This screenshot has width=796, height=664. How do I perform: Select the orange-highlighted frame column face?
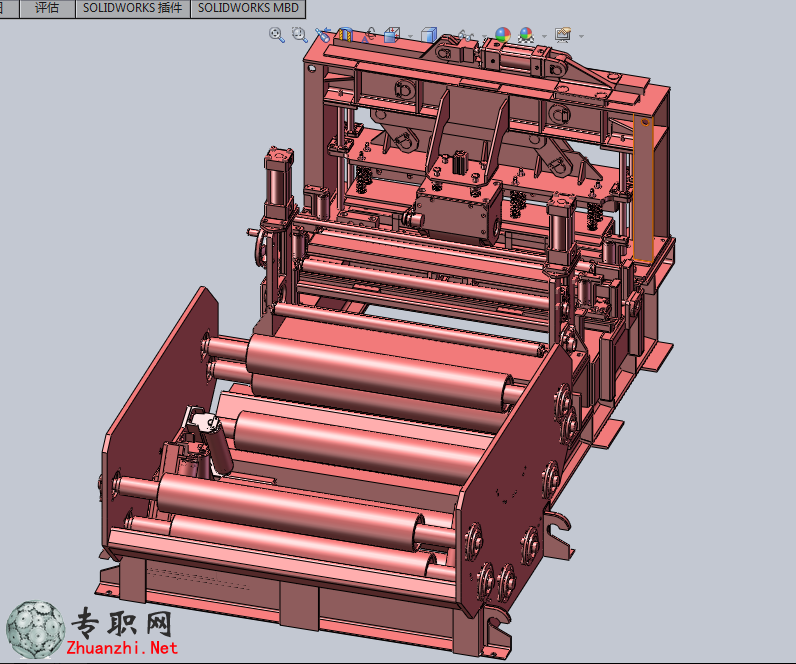coord(643,188)
